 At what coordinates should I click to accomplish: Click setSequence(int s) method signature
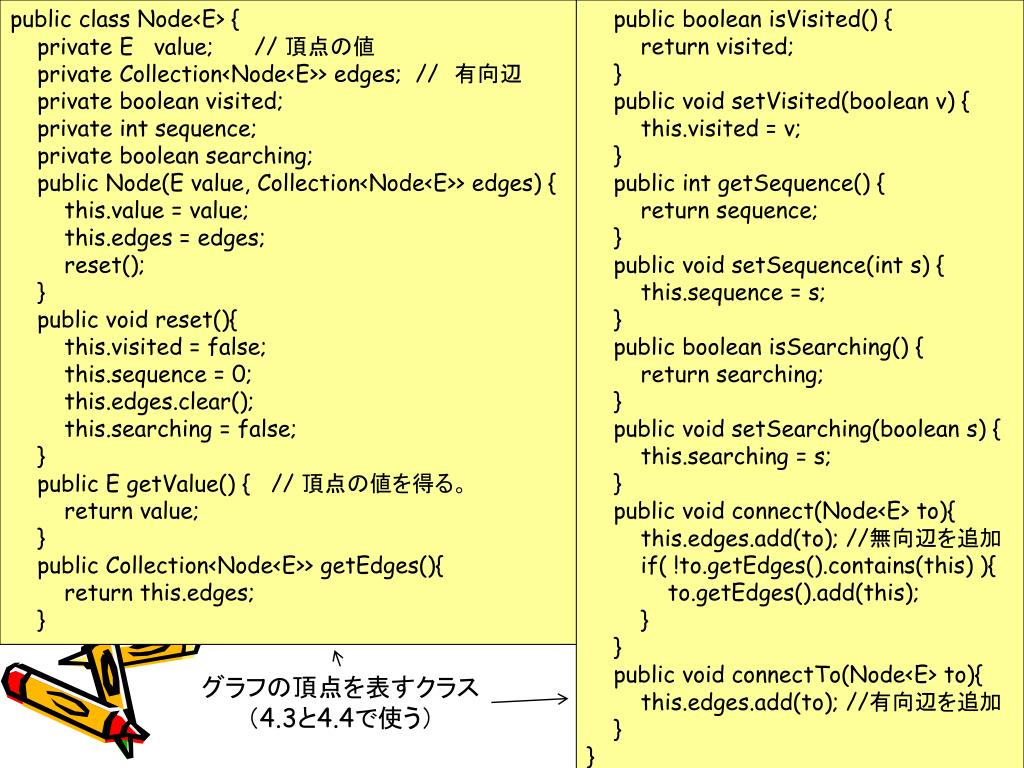(x=778, y=266)
